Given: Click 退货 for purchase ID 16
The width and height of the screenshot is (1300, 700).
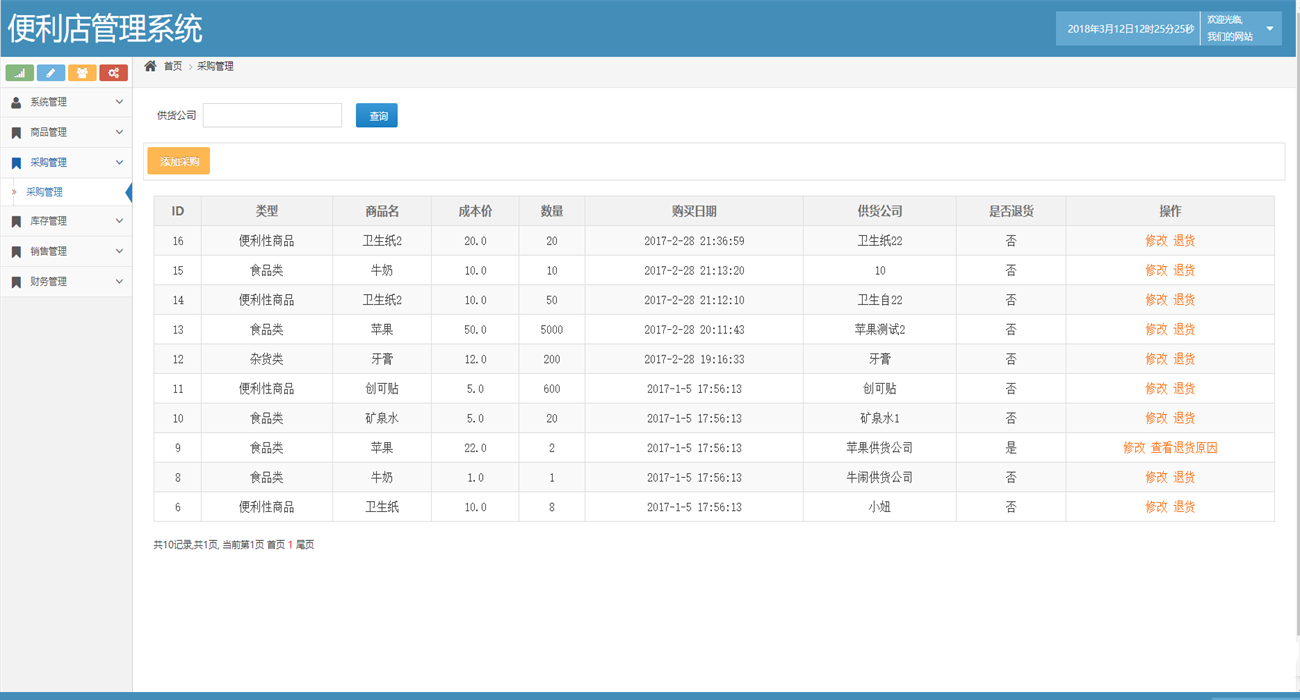Looking at the screenshot, I should pyautogui.click(x=1184, y=241).
